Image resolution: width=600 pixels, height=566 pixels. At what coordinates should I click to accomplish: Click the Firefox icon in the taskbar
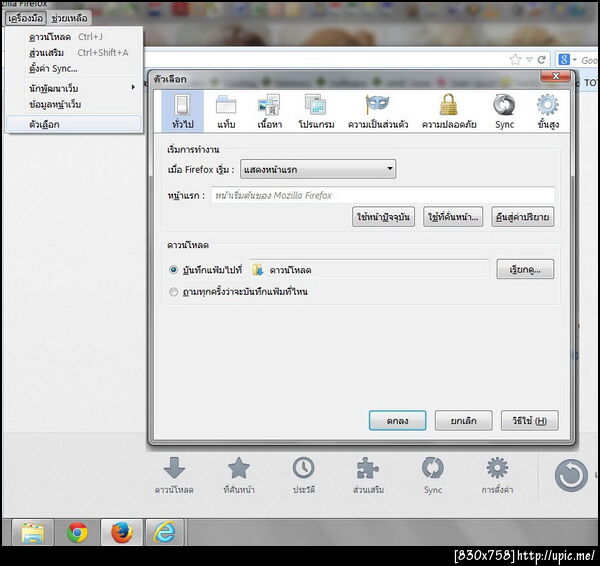point(122,532)
